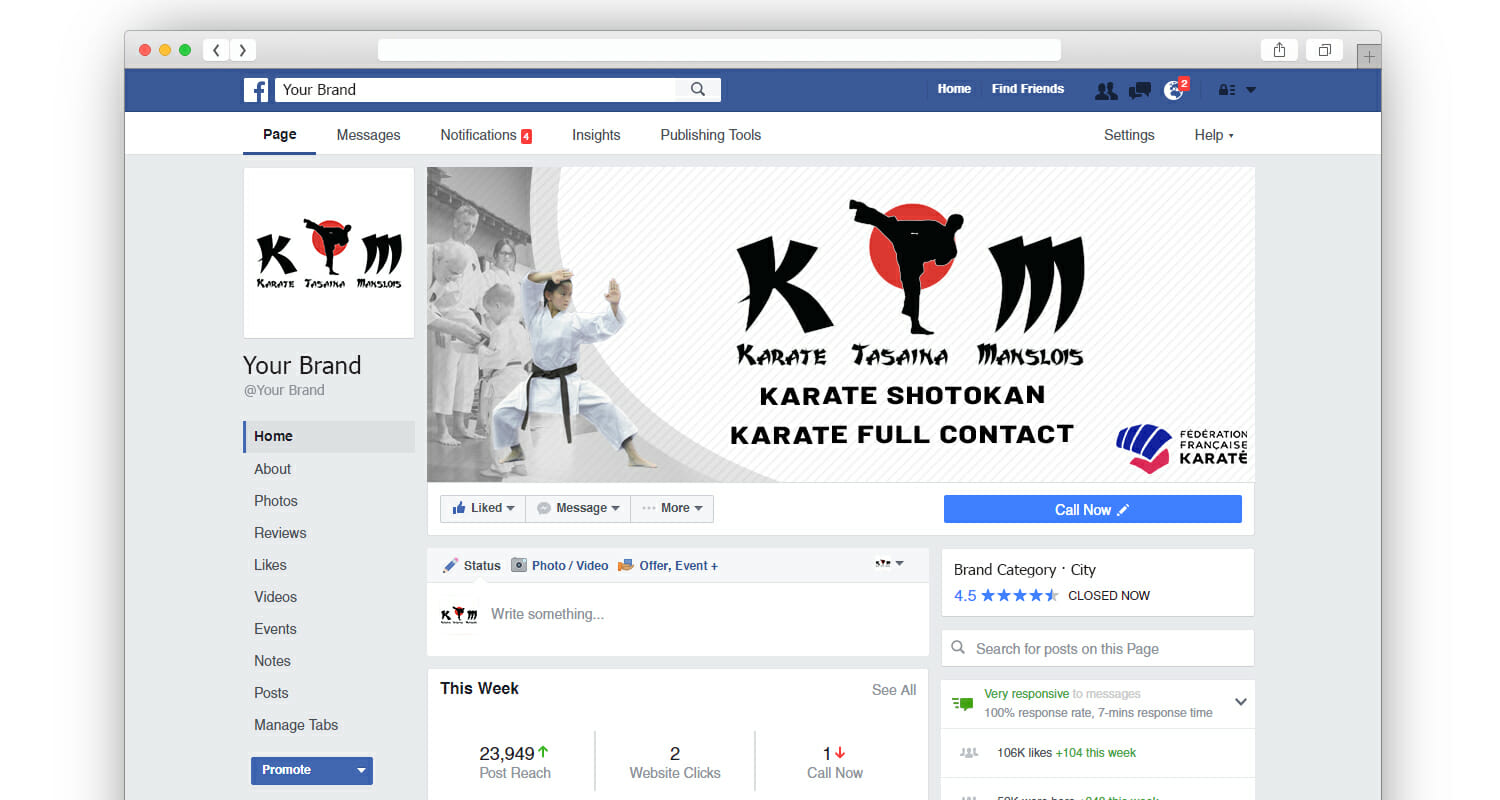
Task: Open the friend requests icon
Action: [1106, 90]
